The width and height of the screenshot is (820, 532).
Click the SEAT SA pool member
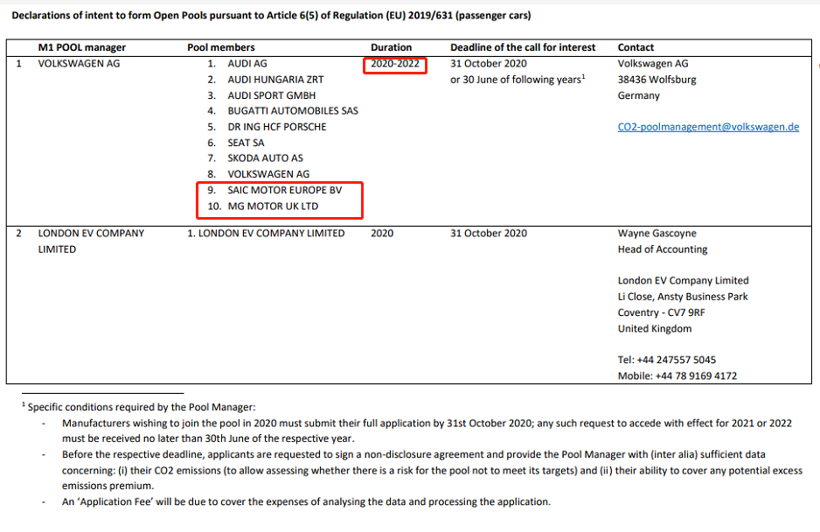click(x=246, y=143)
